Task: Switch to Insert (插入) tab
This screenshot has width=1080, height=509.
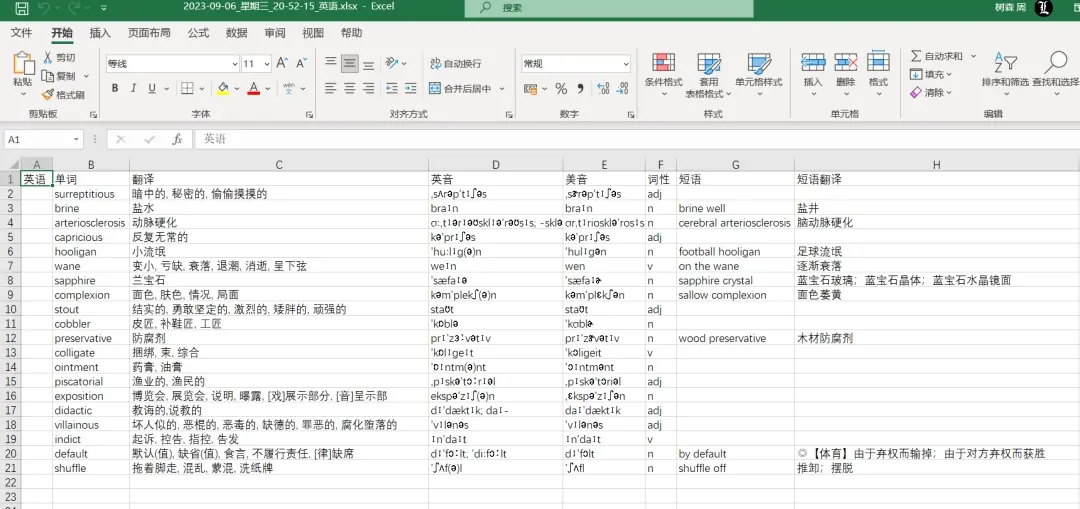Action: tap(101, 32)
